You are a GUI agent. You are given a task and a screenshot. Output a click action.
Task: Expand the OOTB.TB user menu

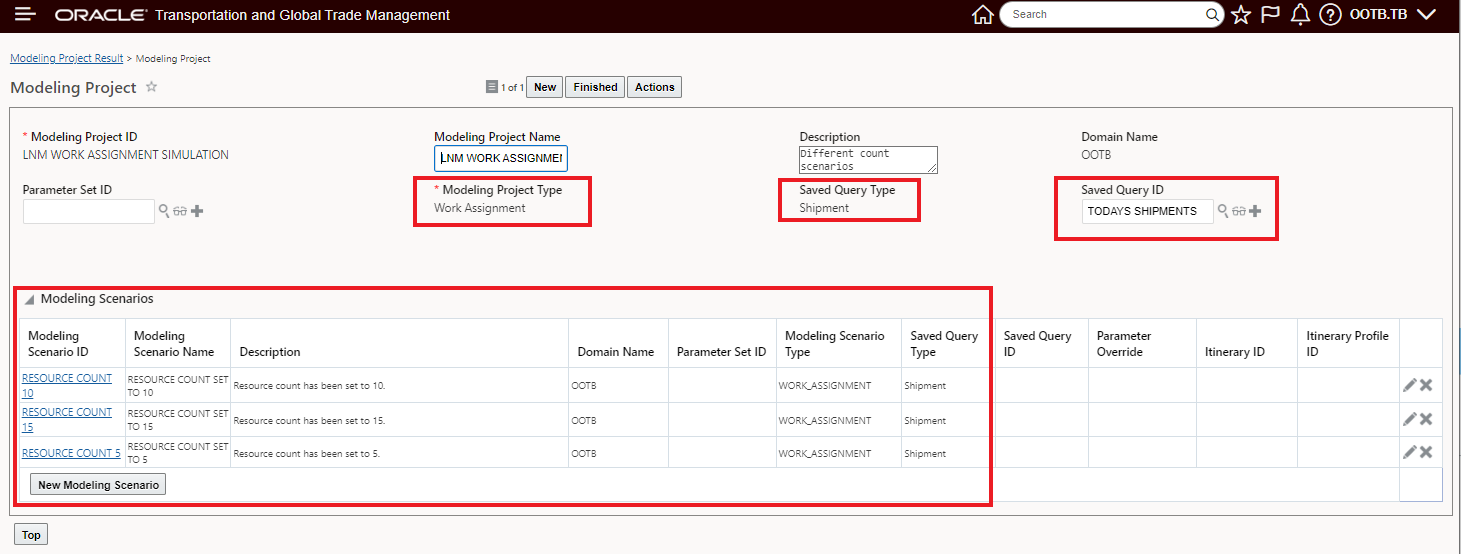click(x=1393, y=15)
